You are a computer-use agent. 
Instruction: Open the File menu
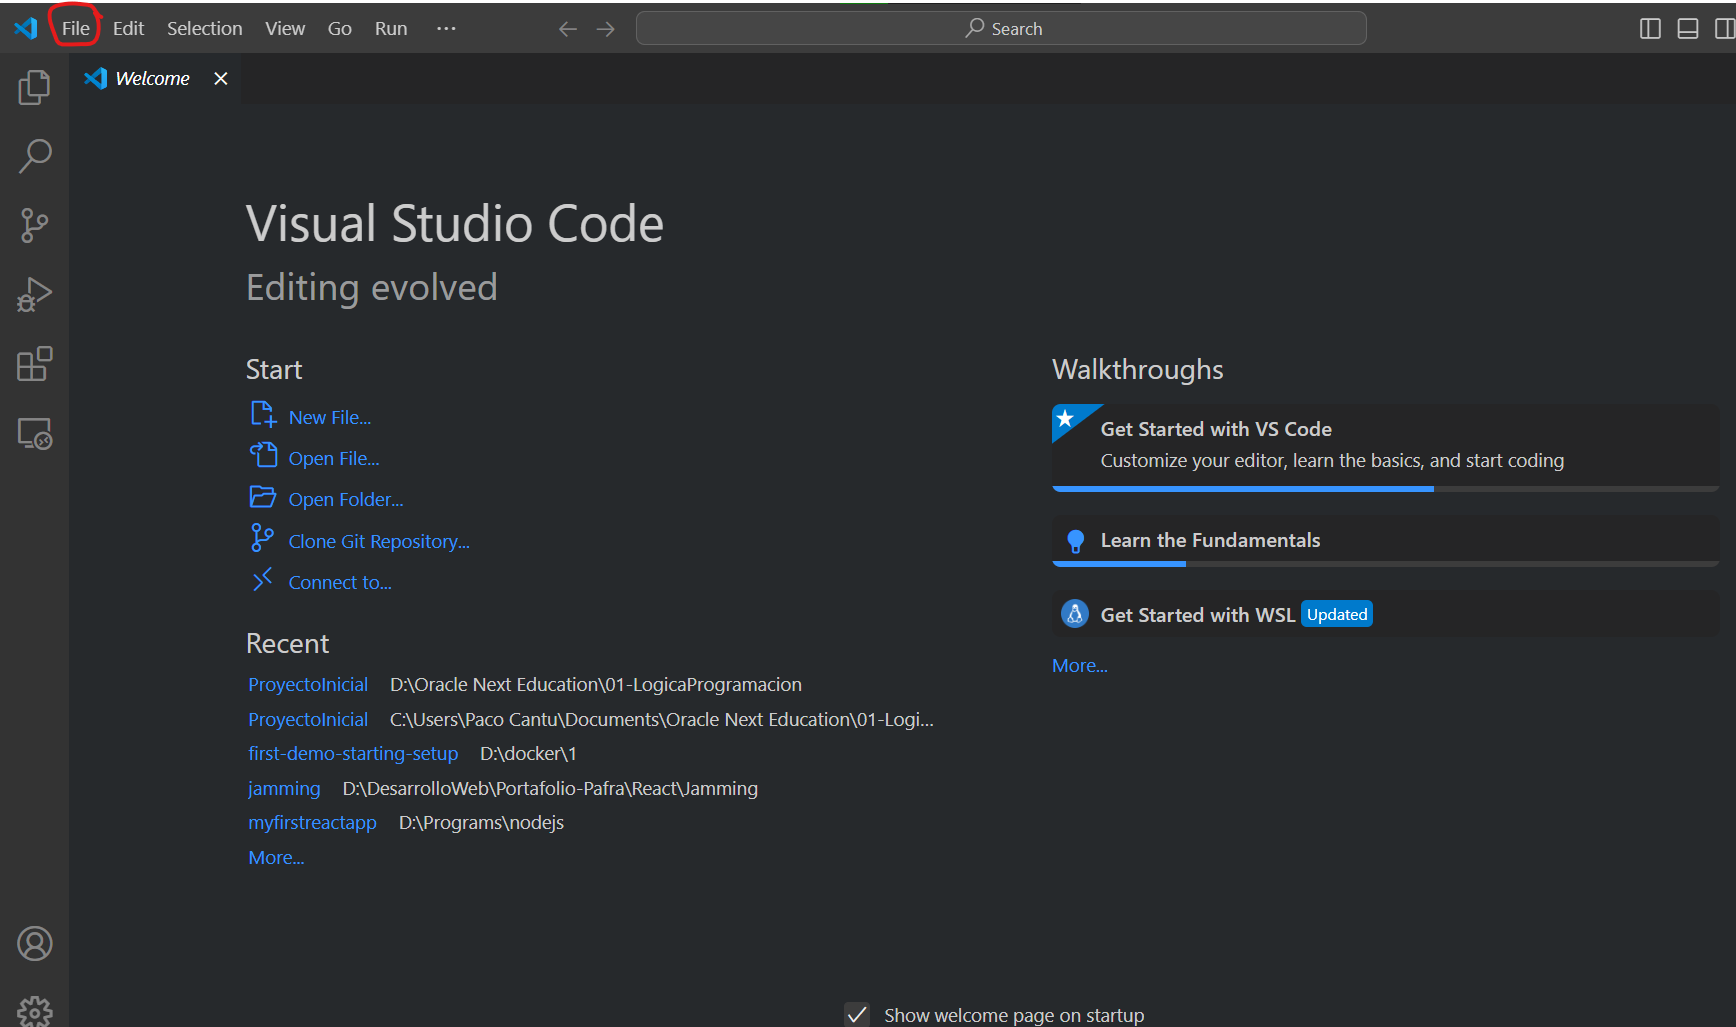click(x=76, y=29)
